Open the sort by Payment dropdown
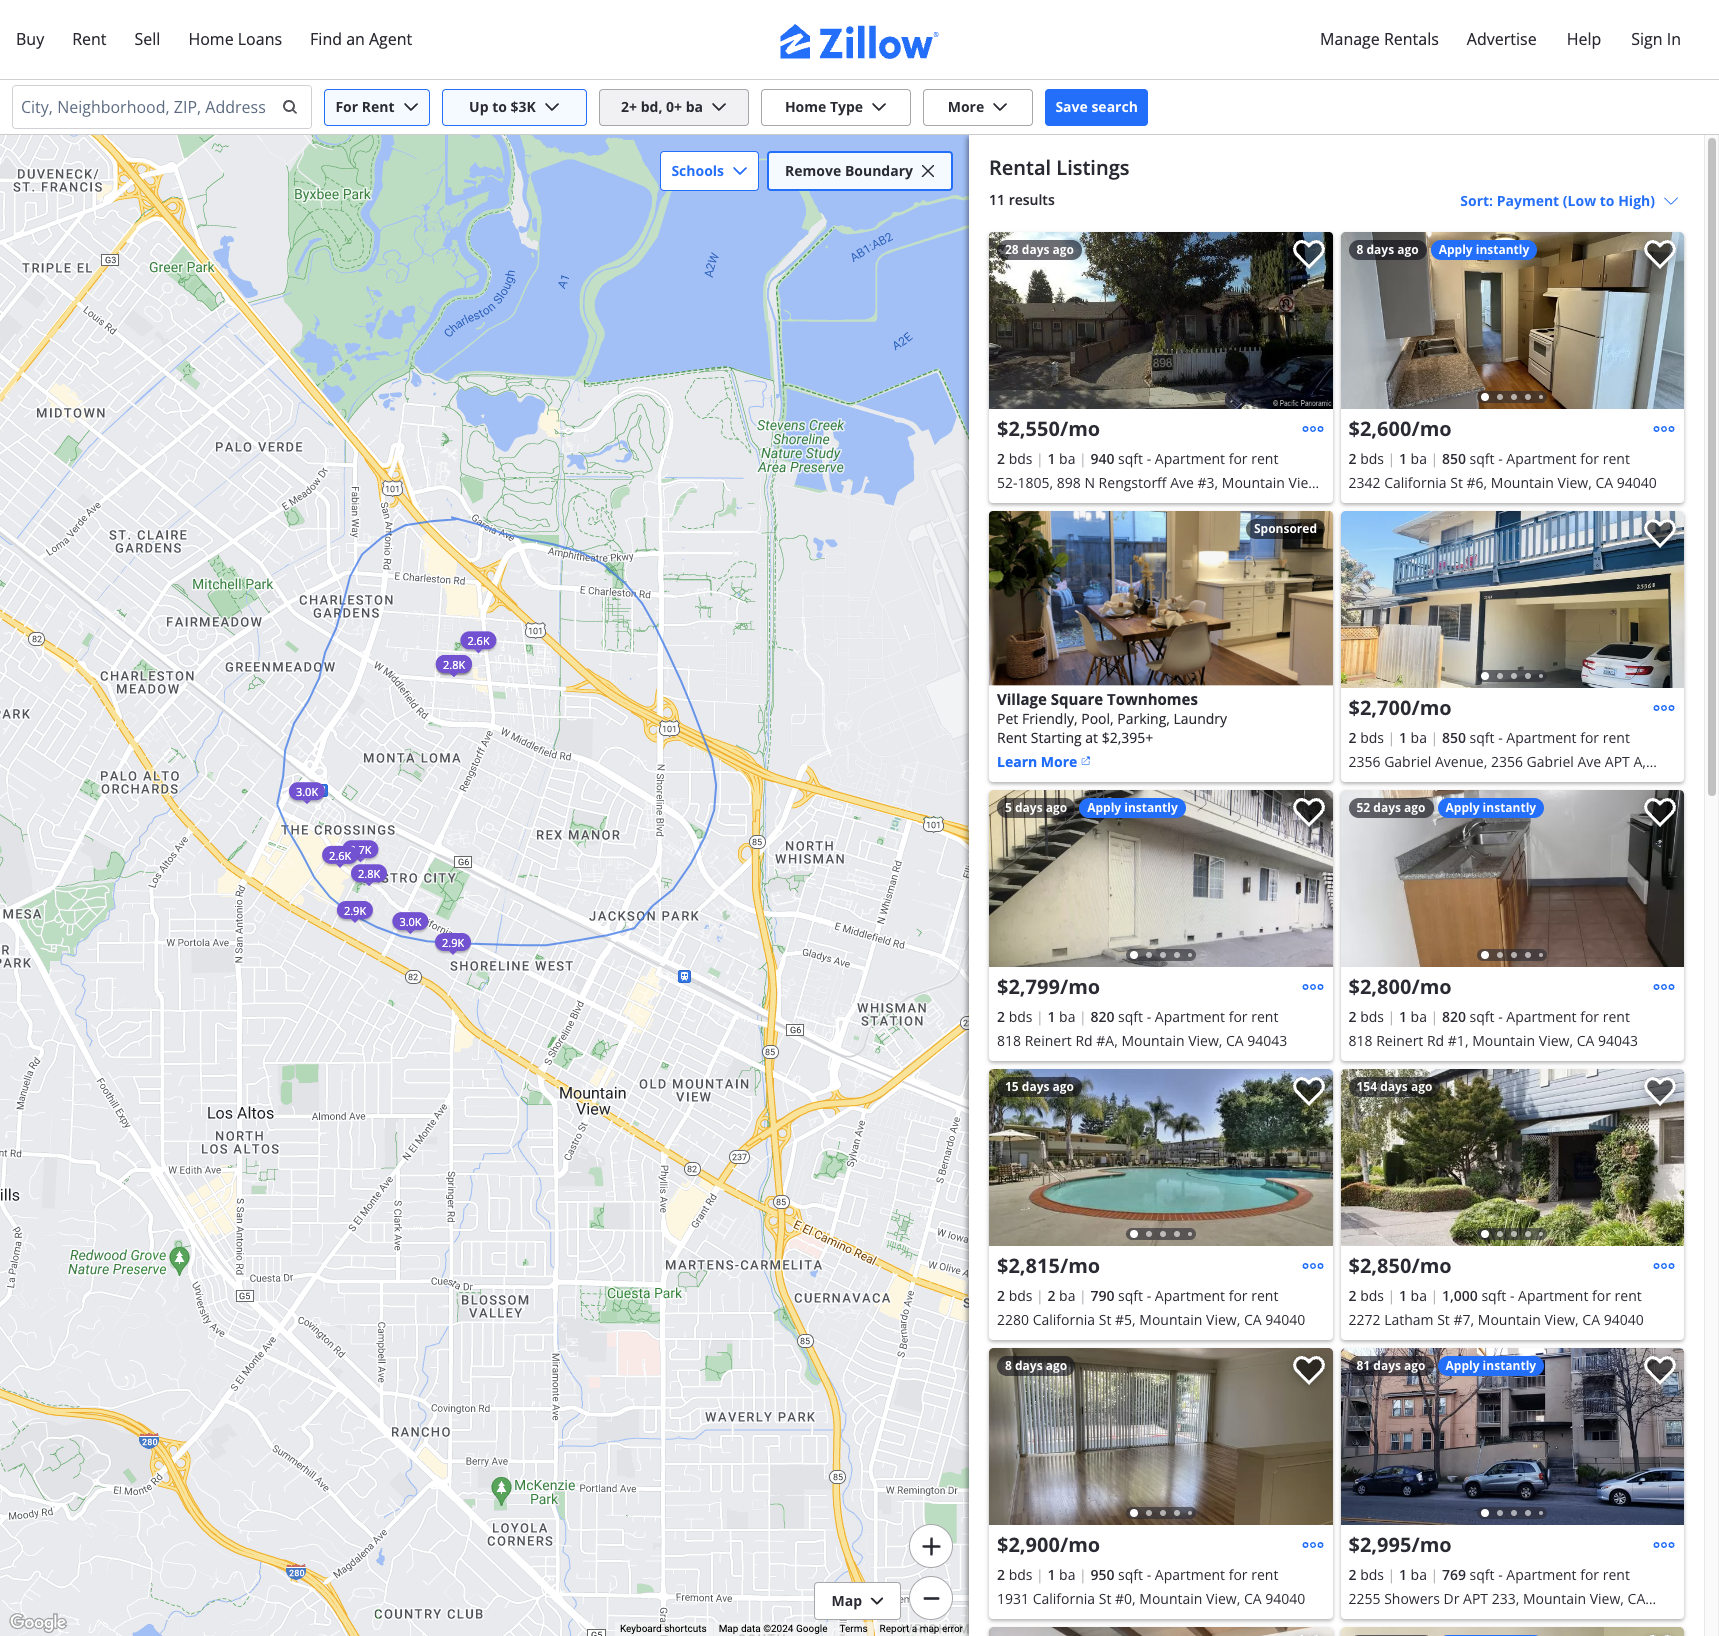 (1569, 201)
